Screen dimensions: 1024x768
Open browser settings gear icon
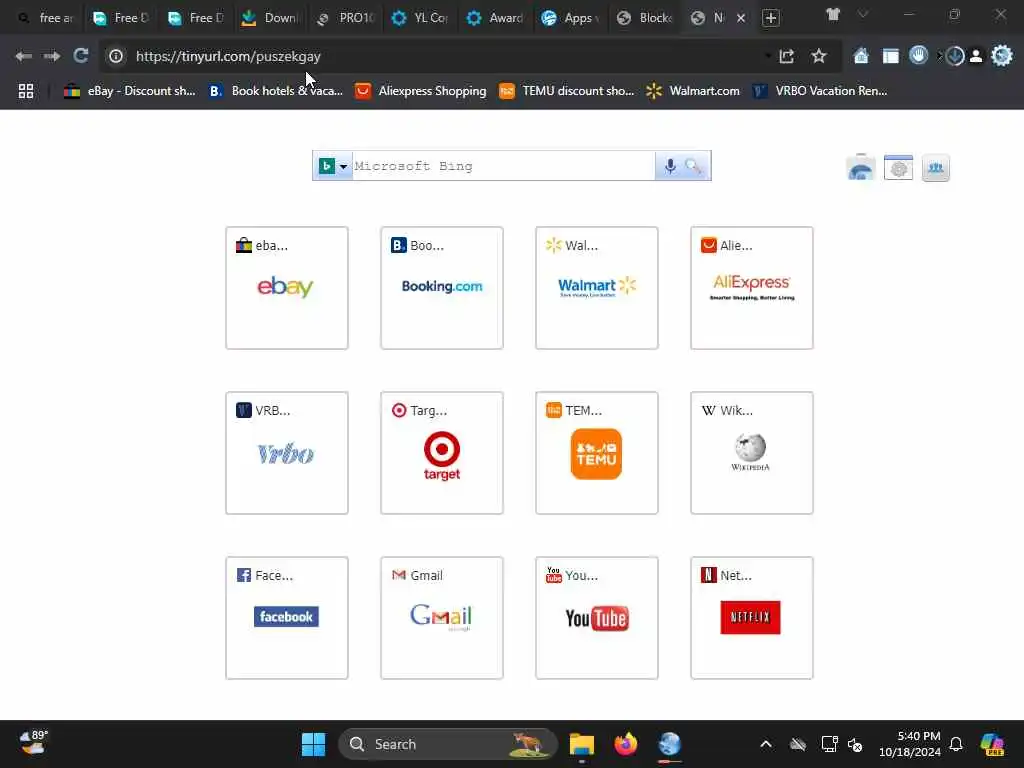tap(1001, 56)
